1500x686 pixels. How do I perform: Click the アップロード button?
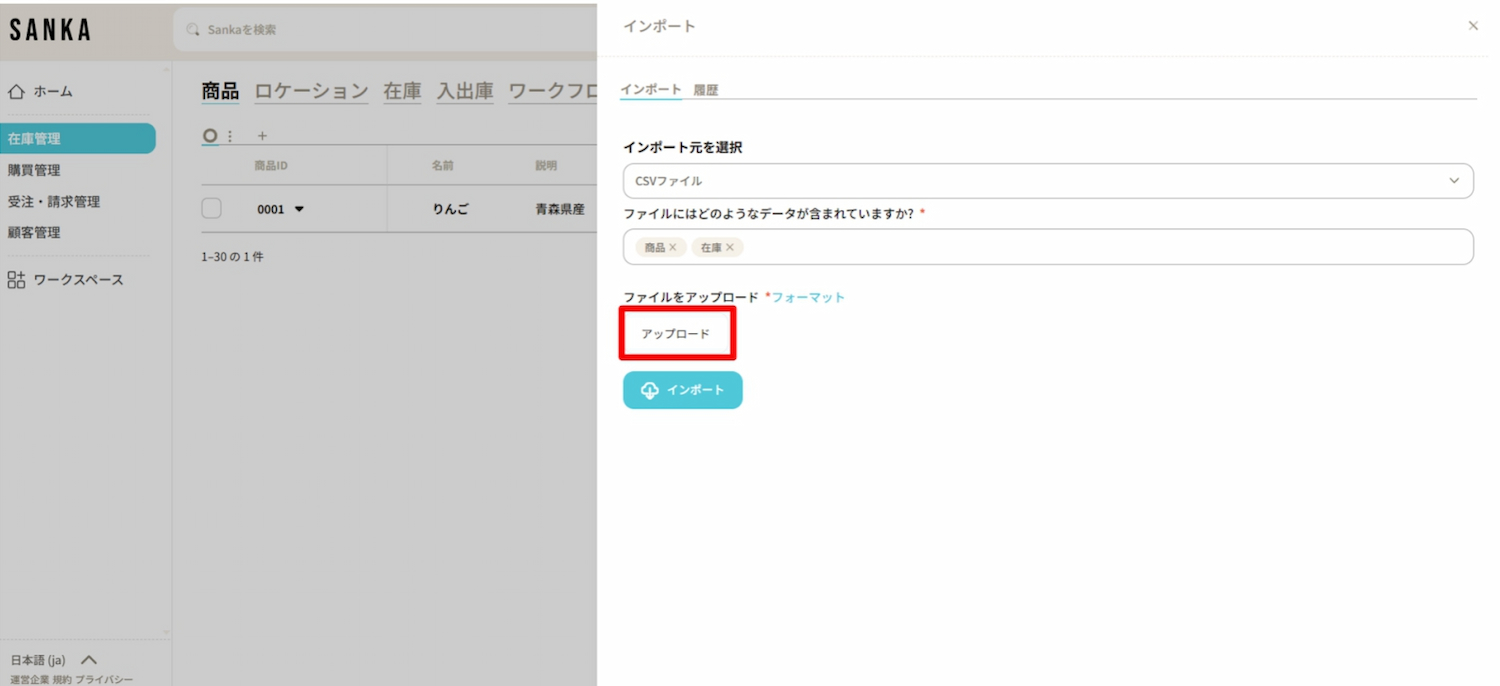(677, 334)
